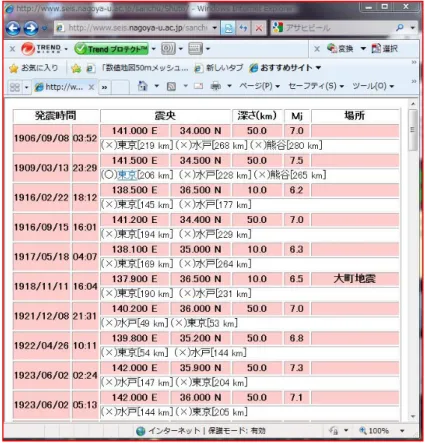Open the ツール(O) menu

[373, 86]
